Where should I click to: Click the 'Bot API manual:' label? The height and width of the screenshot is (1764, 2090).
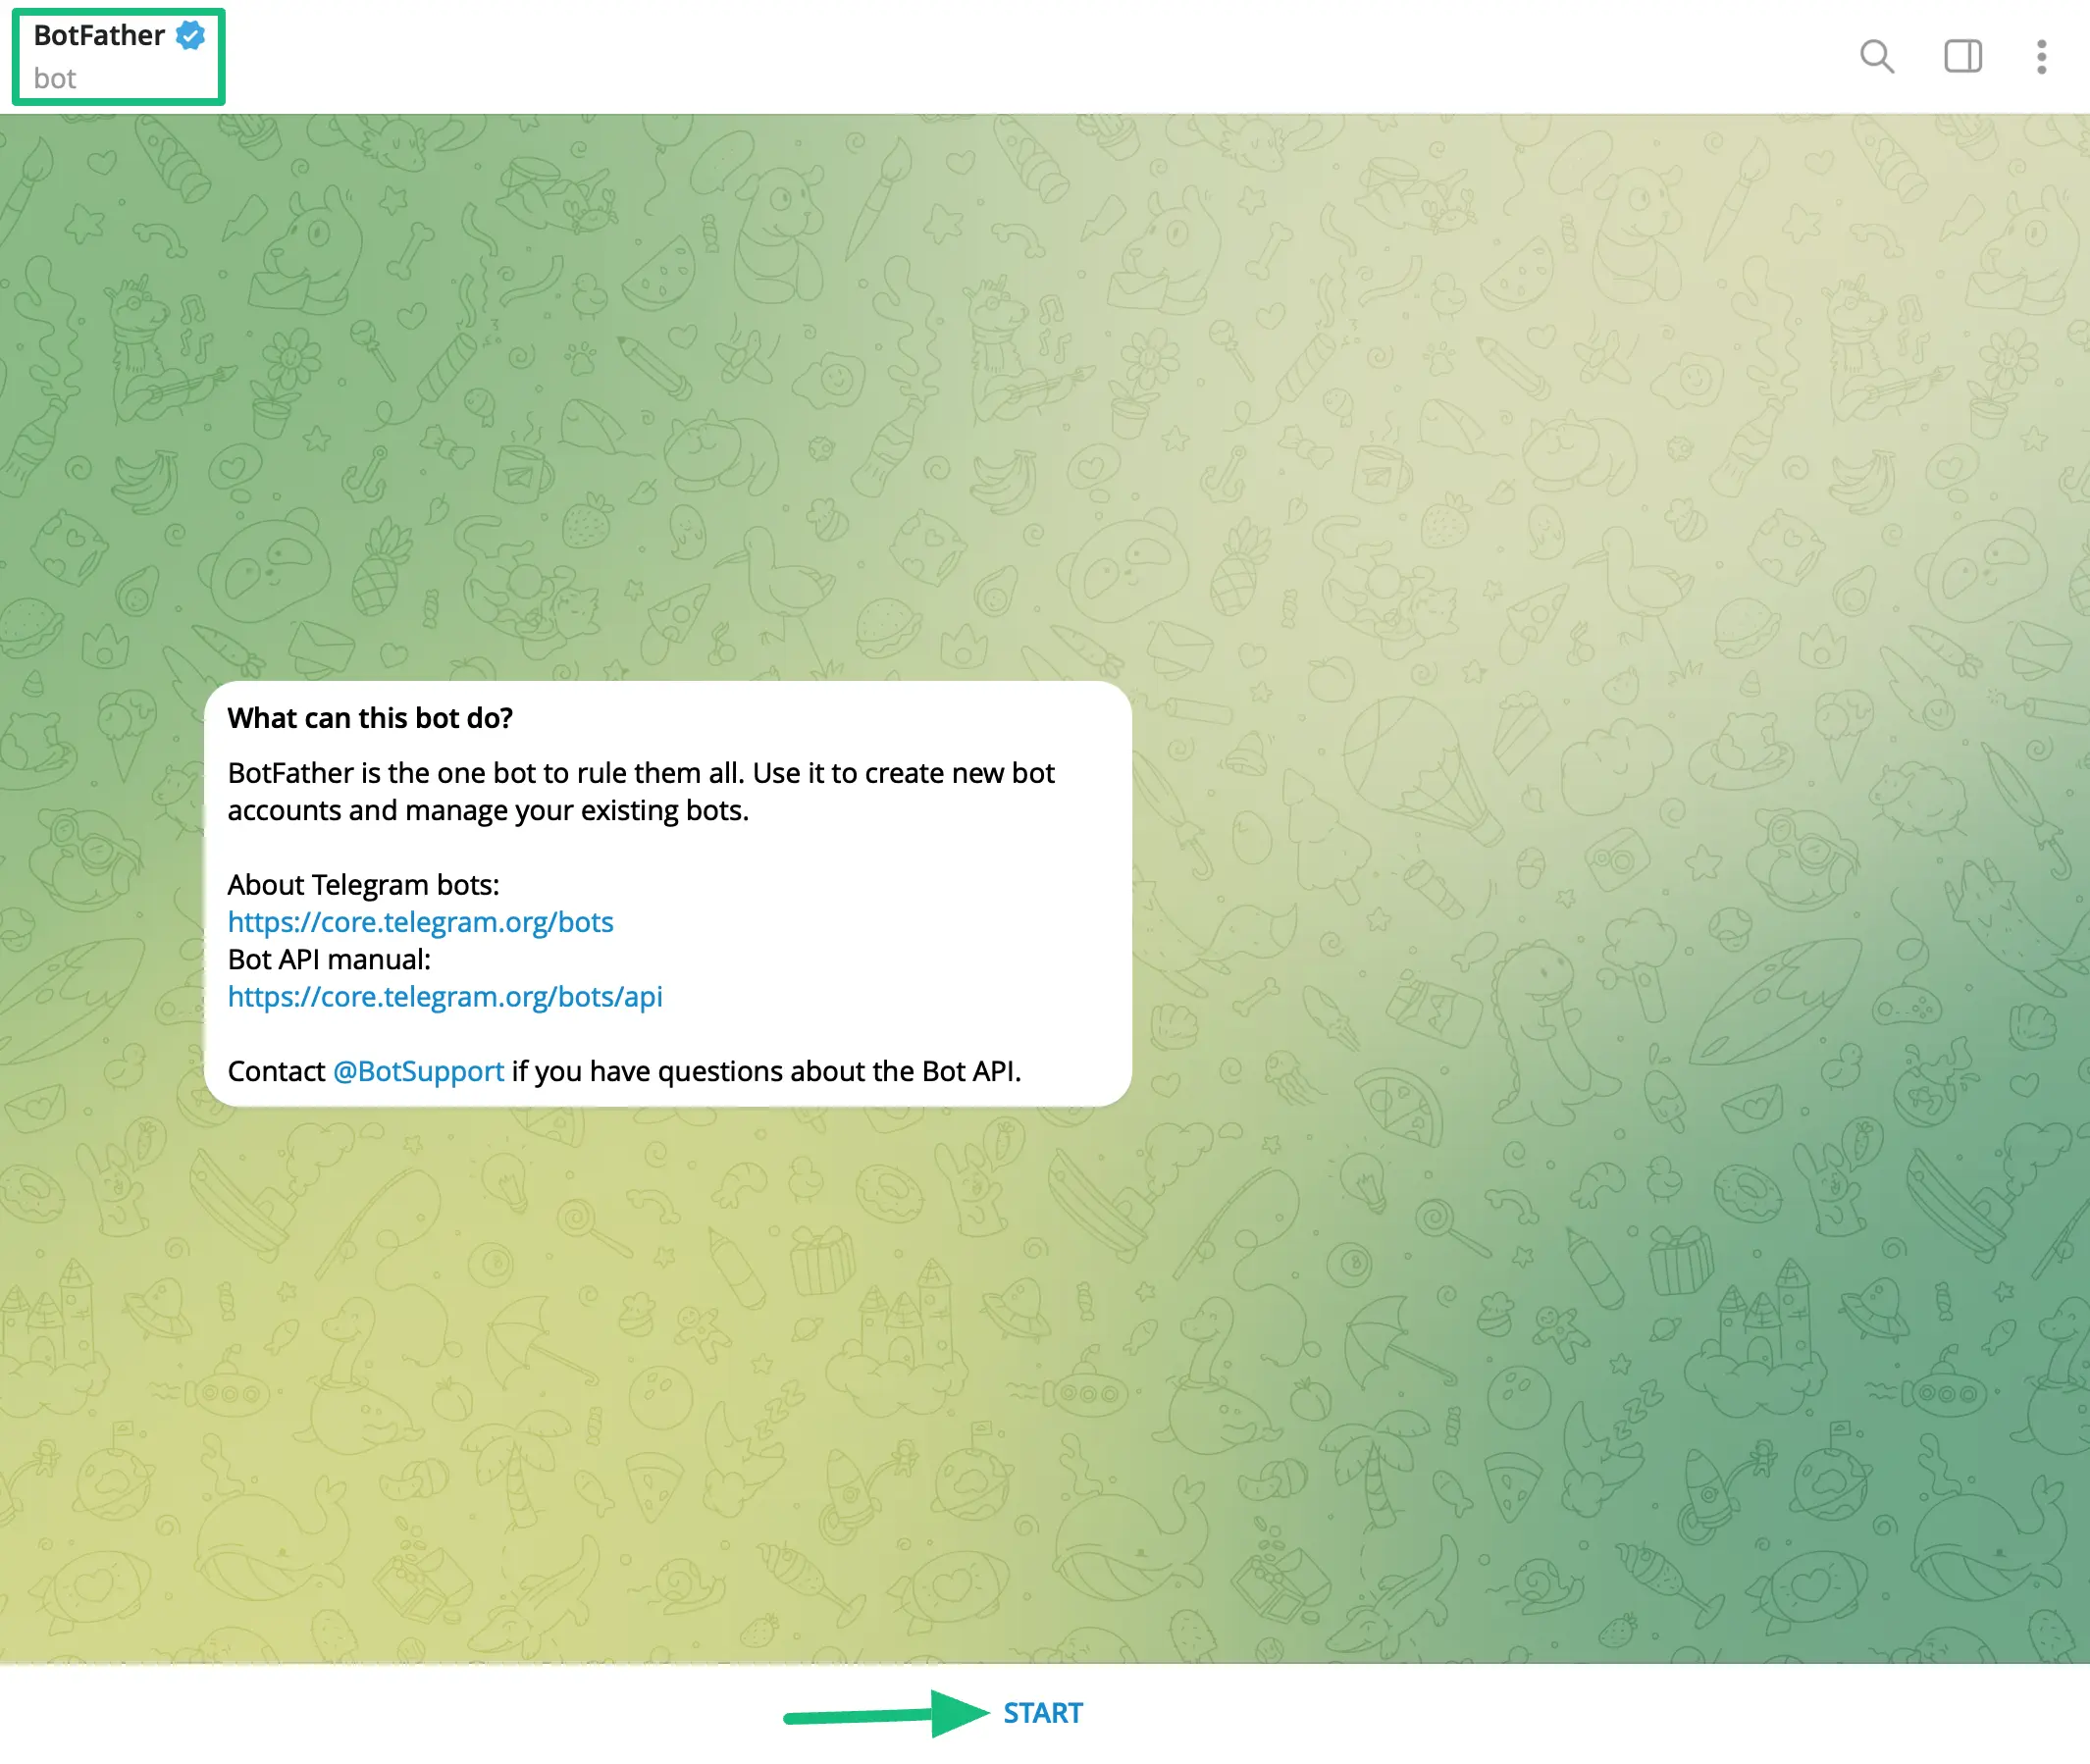point(329,960)
